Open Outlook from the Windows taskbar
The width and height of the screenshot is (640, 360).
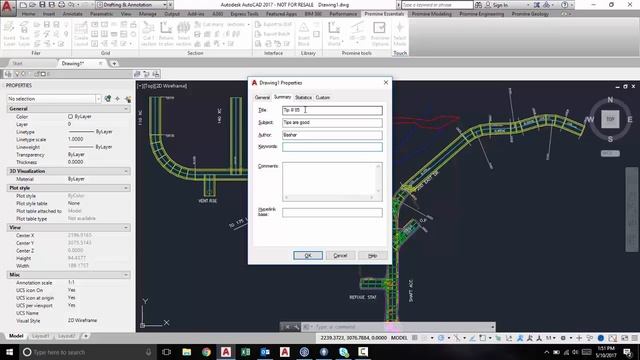(x=265, y=352)
